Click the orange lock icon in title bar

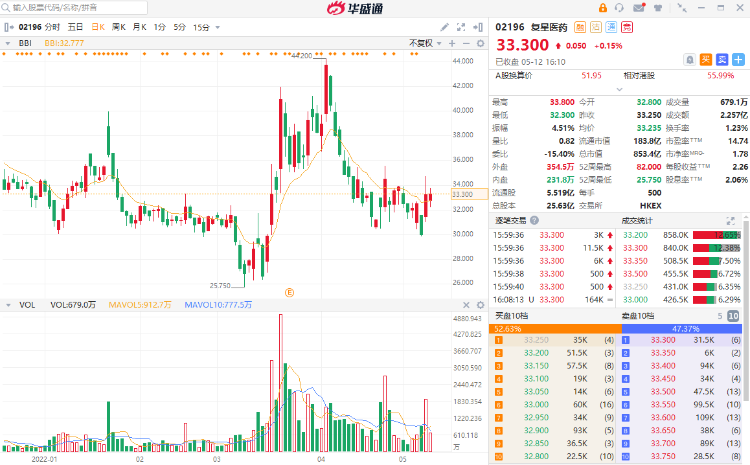pyautogui.click(x=603, y=8)
